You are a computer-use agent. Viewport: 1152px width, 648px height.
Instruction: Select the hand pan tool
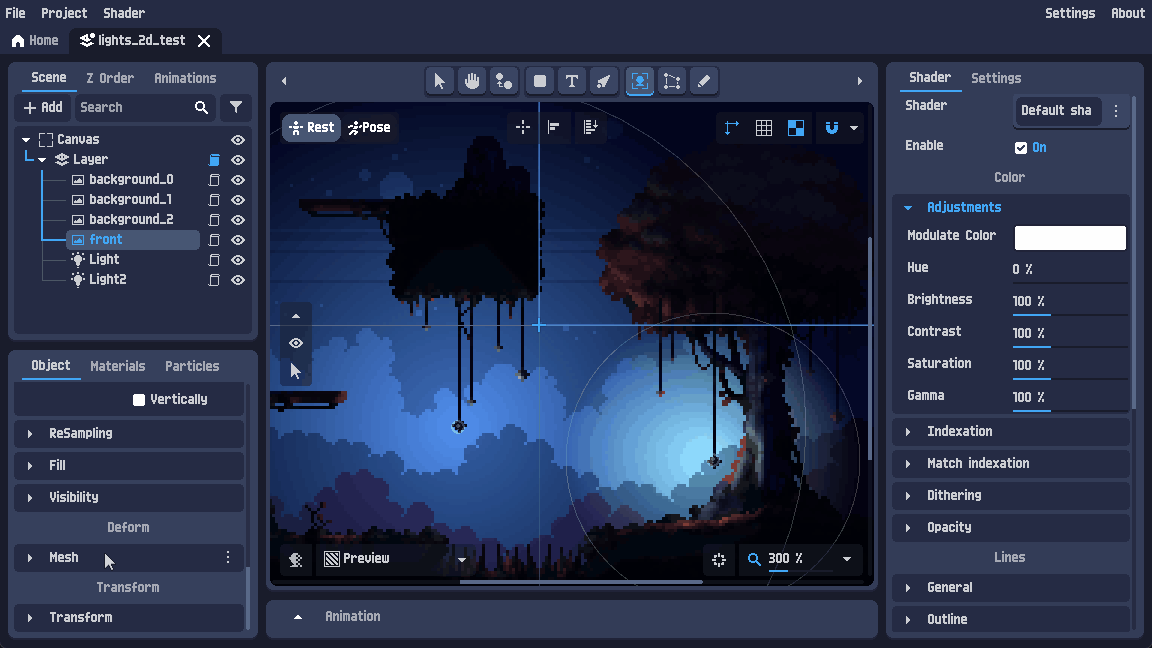pyautogui.click(x=472, y=81)
